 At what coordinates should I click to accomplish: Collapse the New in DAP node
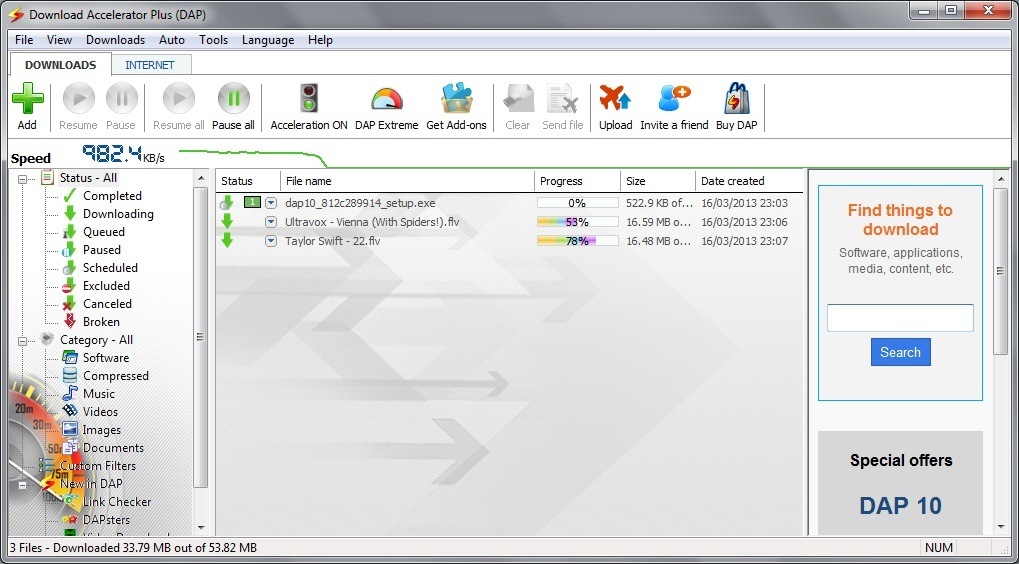[23, 485]
